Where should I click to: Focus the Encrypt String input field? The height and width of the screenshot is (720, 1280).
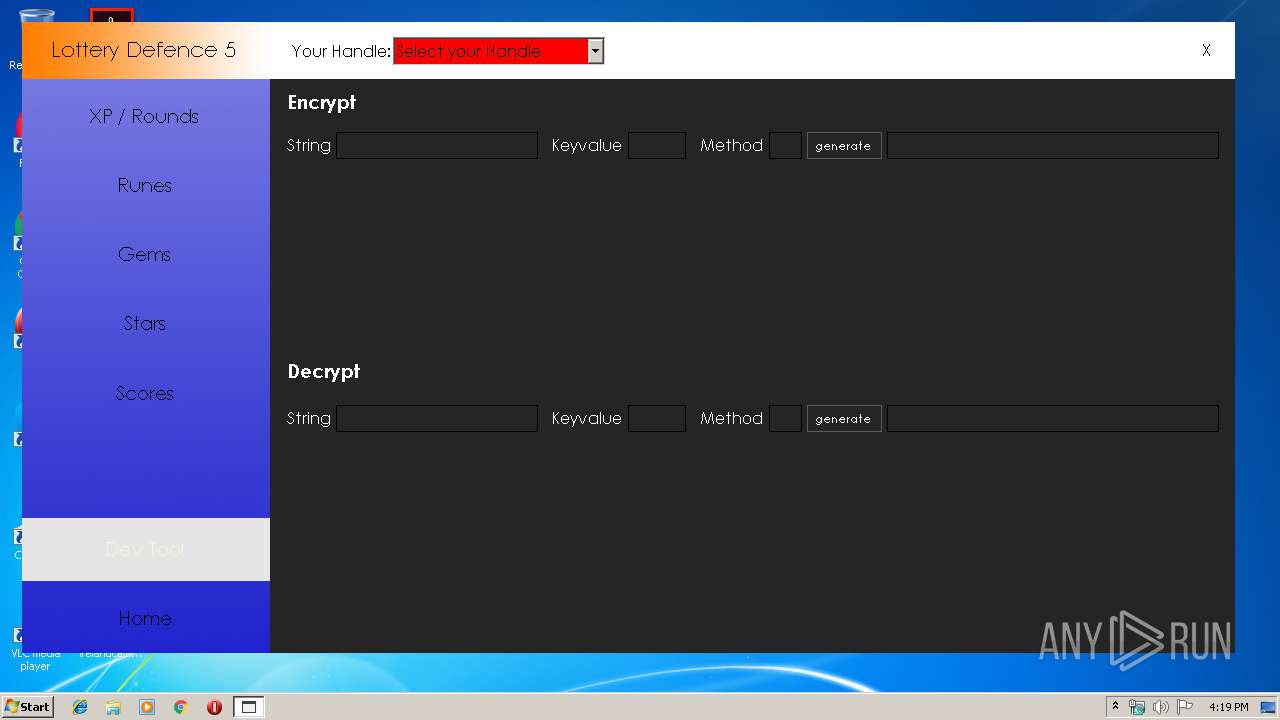pos(437,146)
